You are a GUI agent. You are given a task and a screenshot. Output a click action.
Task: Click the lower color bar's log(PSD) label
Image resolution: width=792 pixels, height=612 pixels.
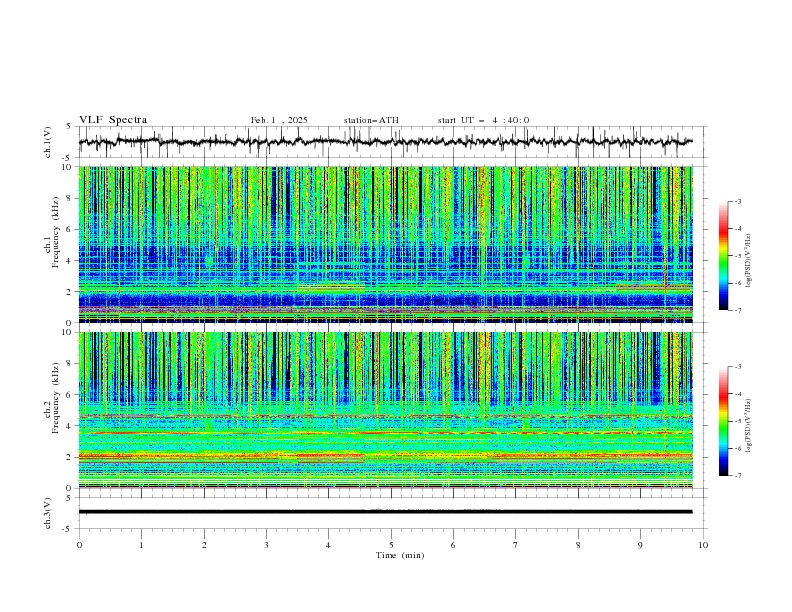coord(748,426)
